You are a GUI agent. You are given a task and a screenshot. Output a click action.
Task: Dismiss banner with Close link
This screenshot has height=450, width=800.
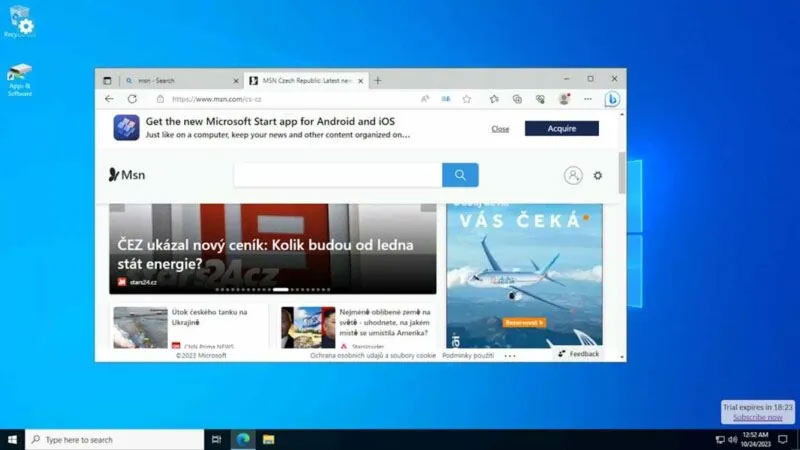(x=500, y=129)
